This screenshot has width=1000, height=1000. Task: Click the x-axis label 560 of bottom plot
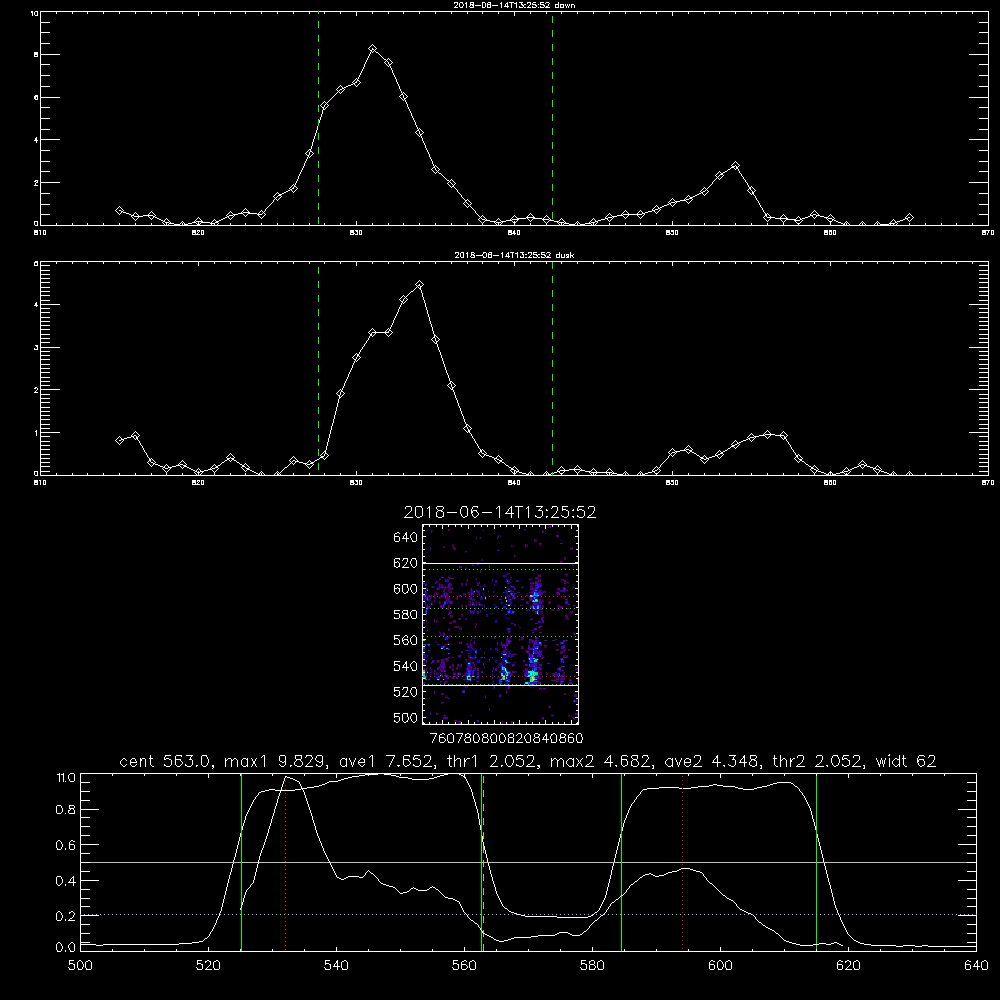click(x=464, y=966)
